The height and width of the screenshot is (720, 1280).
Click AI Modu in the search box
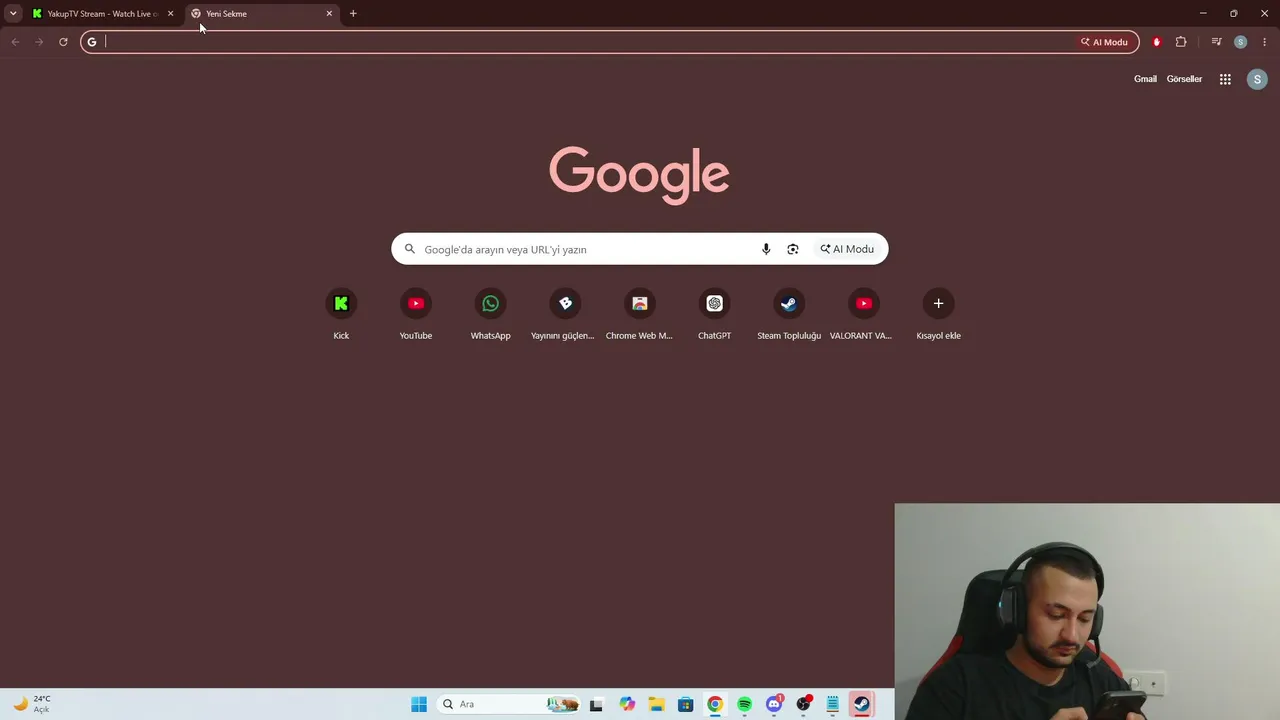[847, 249]
